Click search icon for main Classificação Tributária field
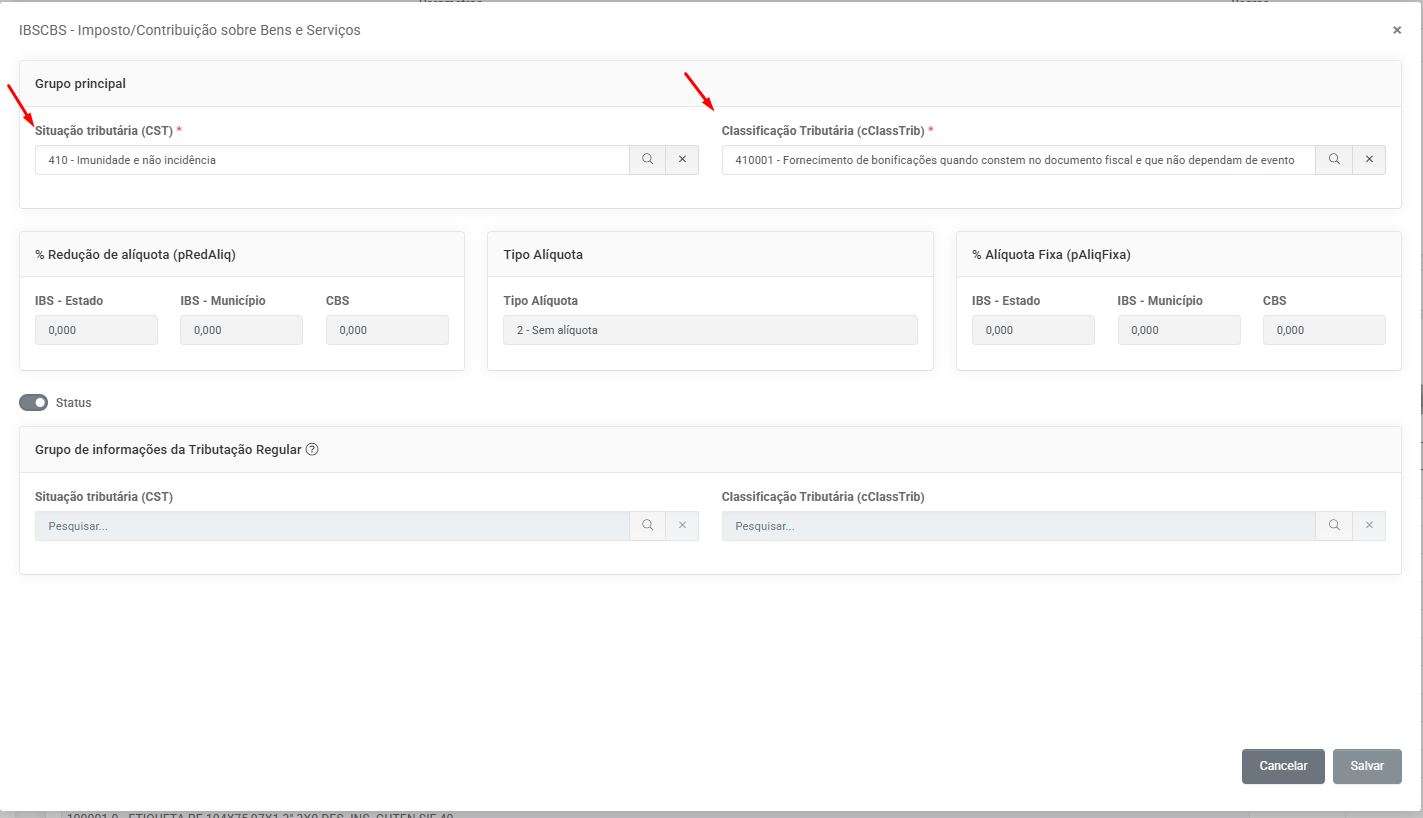Screen dimensions: 1423x818 click(x=1334, y=160)
